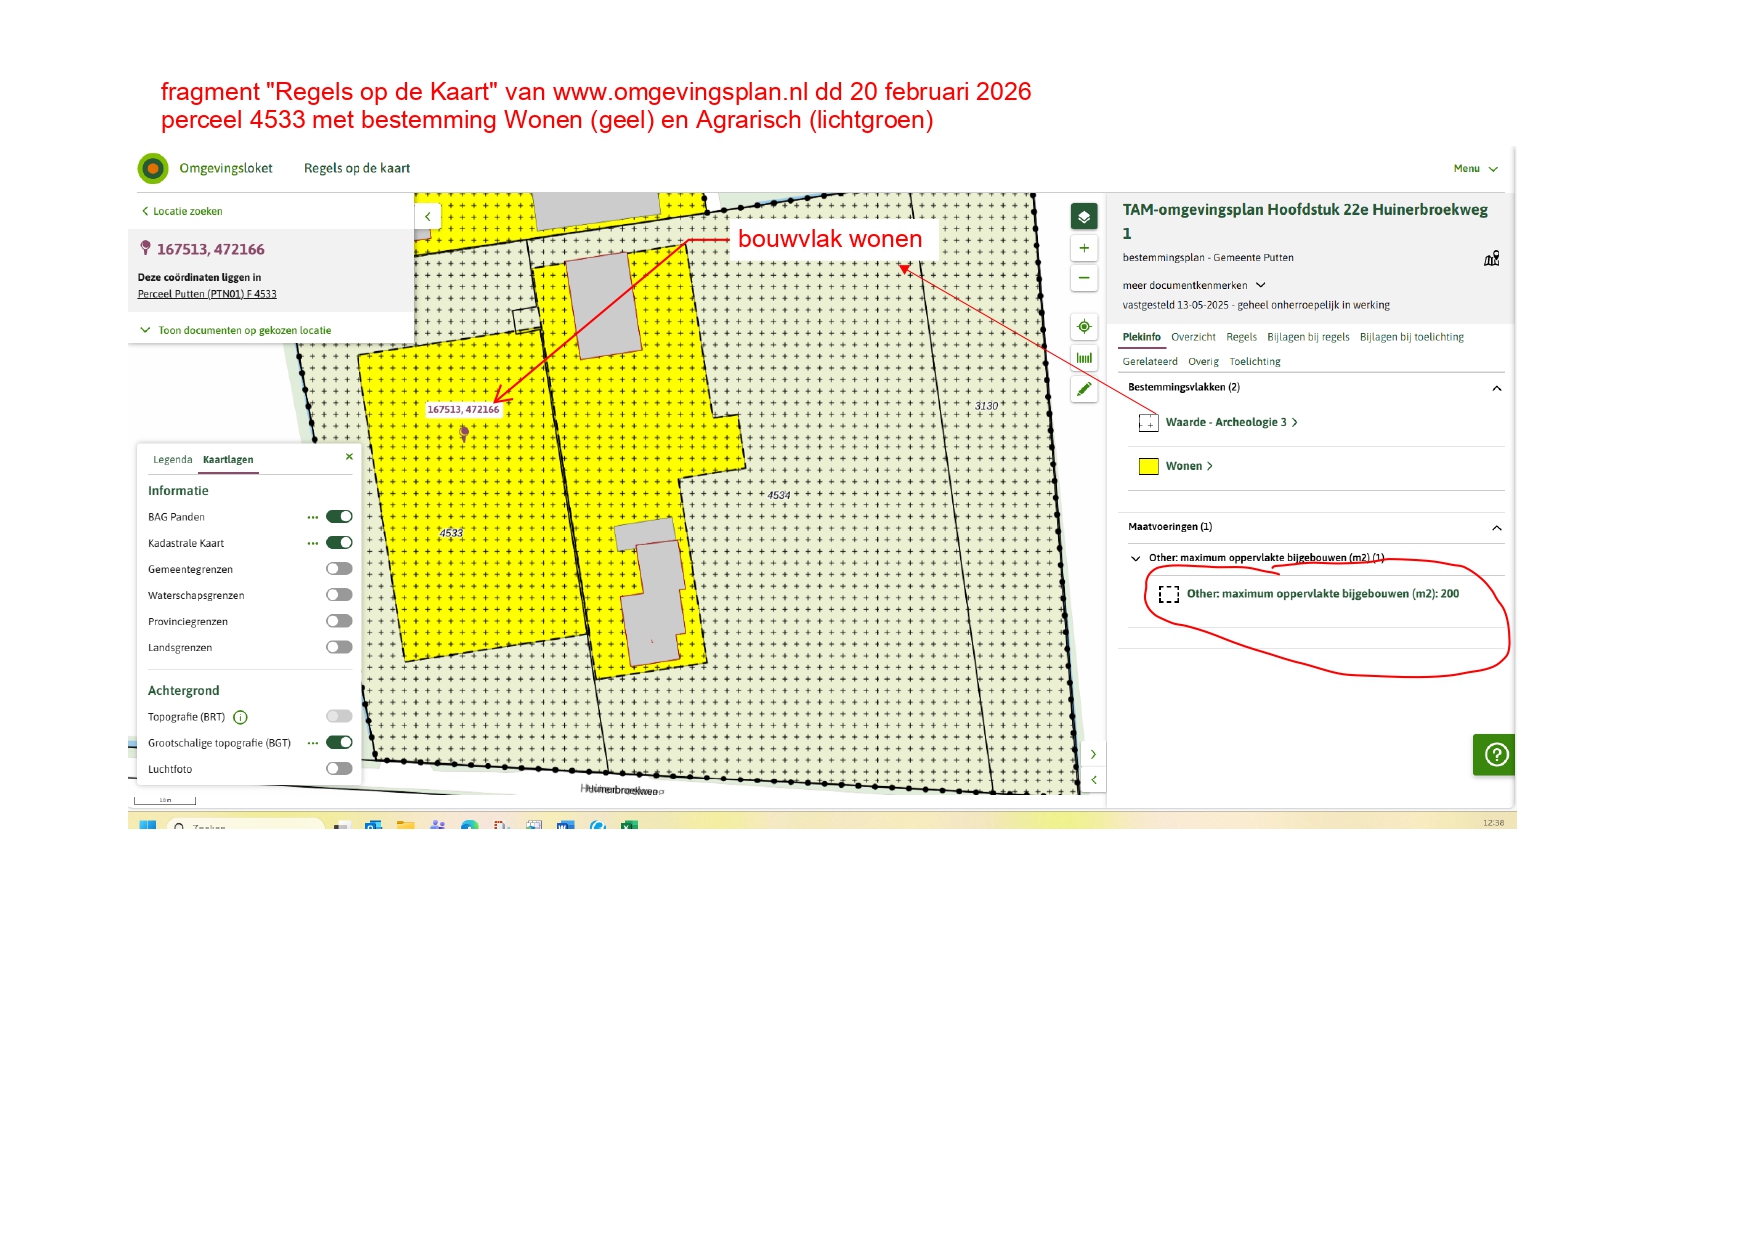Turn off the BAG Panden layer

339,517
